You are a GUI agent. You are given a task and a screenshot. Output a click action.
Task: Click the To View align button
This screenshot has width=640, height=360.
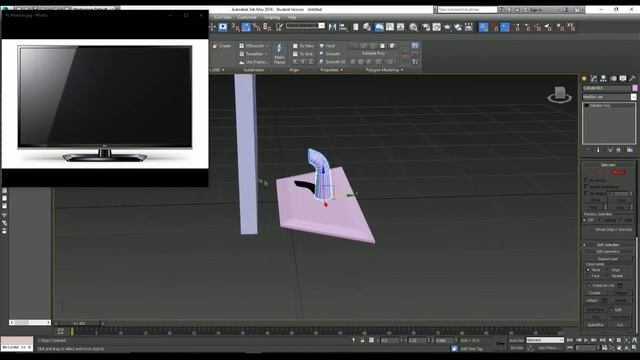click(303, 46)
